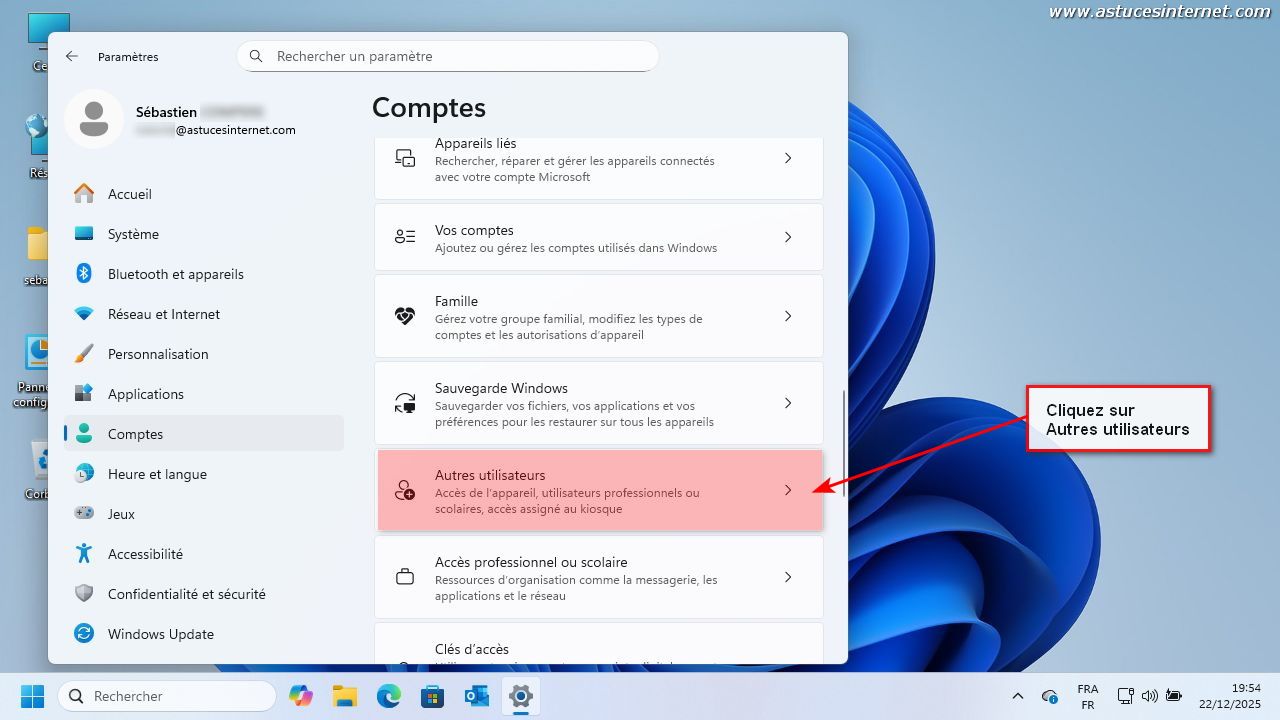Expand the Famille row chevron

[x=788, y=316]
